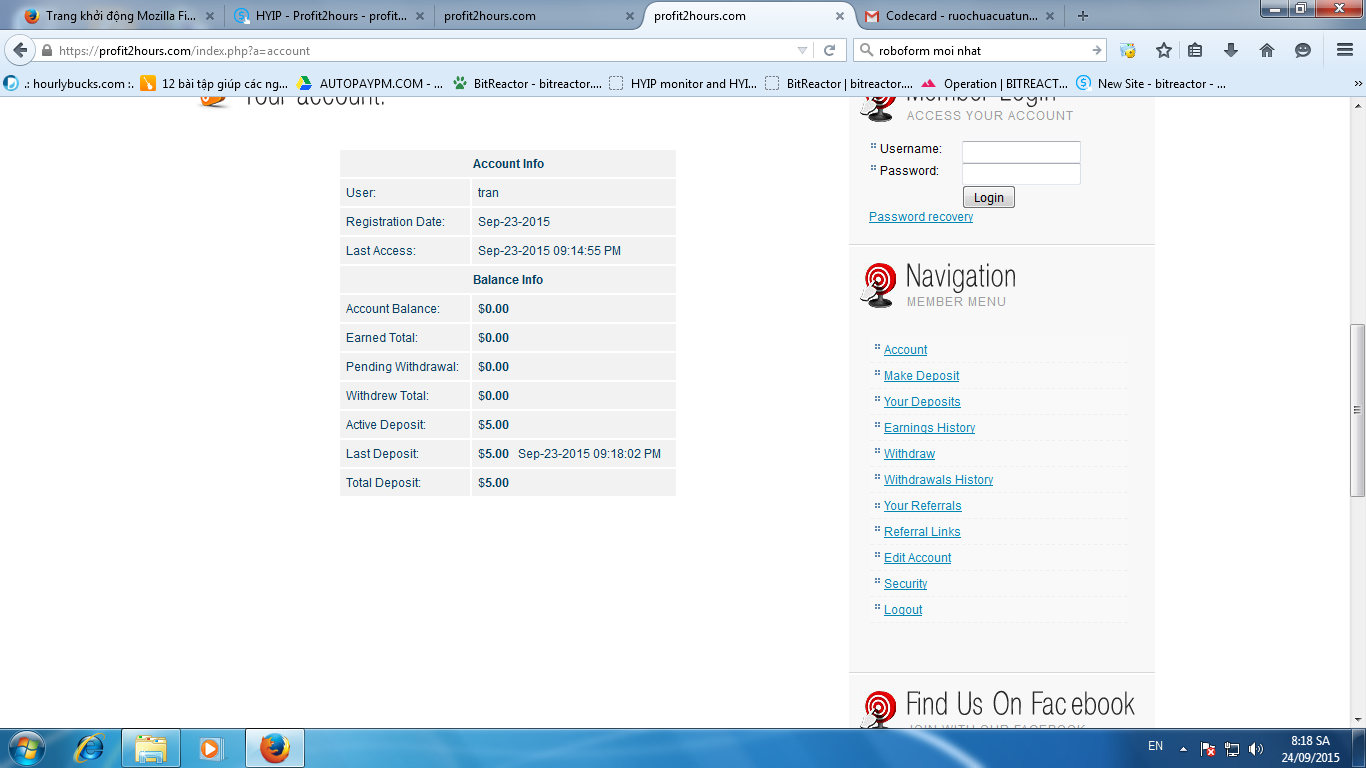Open the '12 bài tập giúp các ng...' bookmark
Image resolution: width=1366 pixels, height=768 pixels.
(214, 84)
